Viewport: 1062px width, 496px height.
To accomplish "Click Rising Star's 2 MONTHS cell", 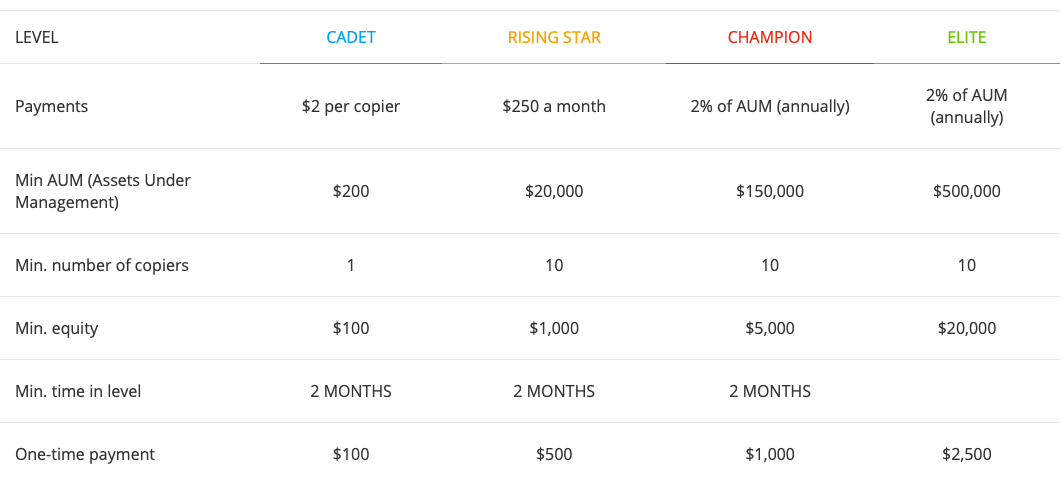I will pyautogui.click(x=554, y=391).
